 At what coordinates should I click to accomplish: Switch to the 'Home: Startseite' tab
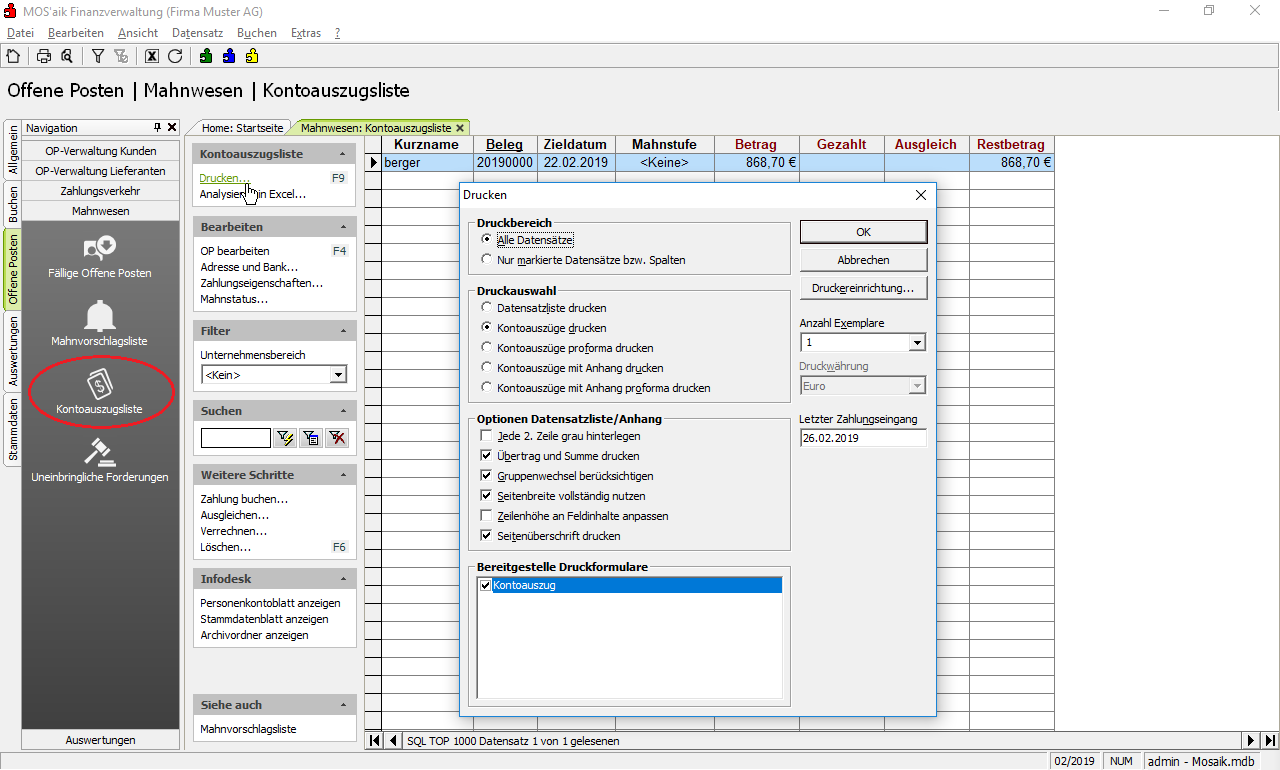click(x=242, y=128)
